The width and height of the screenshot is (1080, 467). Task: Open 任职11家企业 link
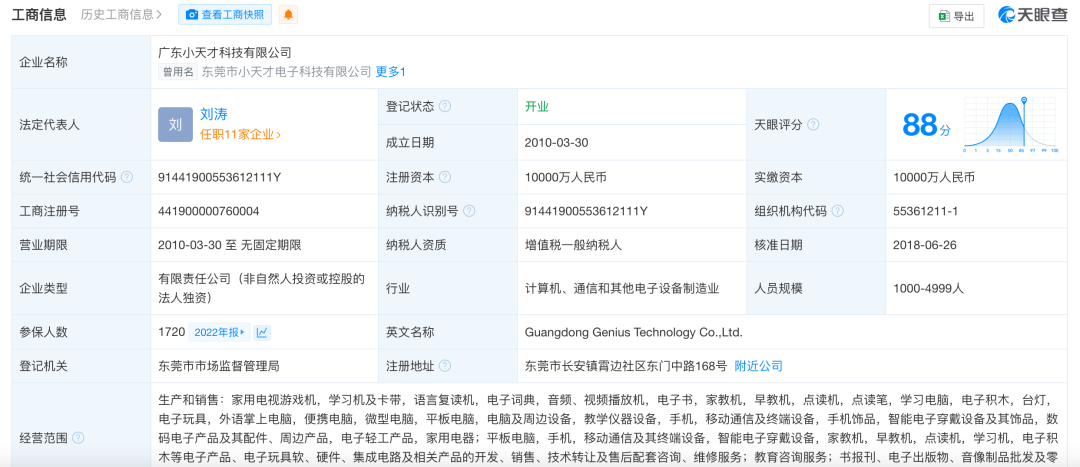coord(240,135)
